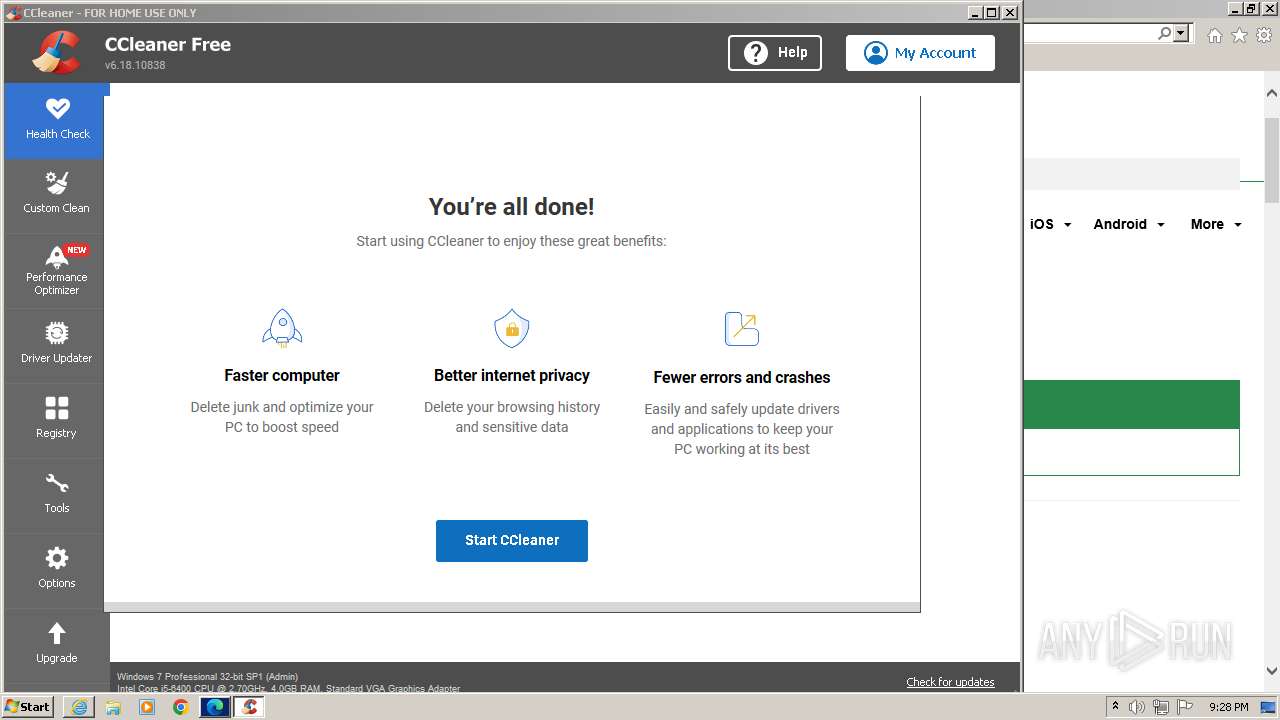Click the browser scrollbar up arrow
Screen dimensions: 1280x720
tap(1272, 93)
